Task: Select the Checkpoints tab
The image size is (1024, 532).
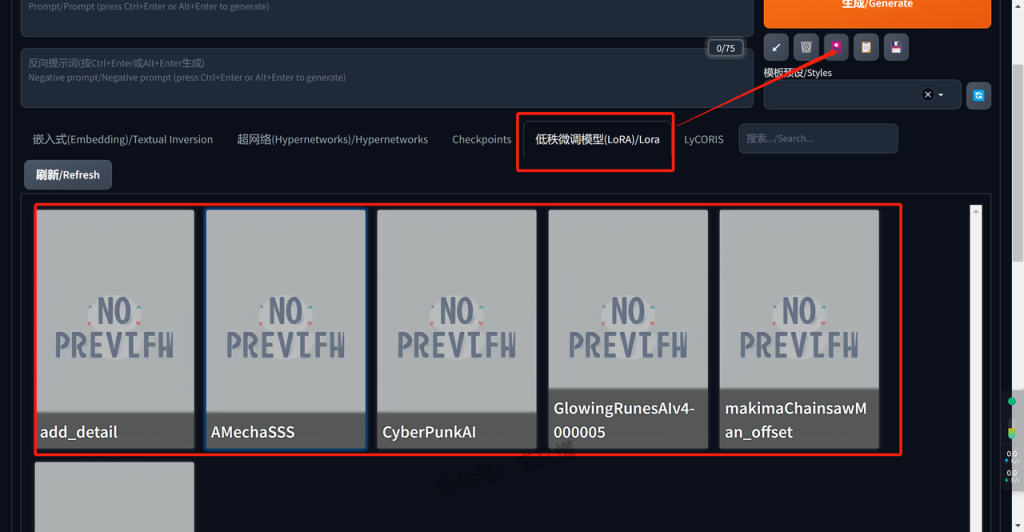Action: [481, 140]
